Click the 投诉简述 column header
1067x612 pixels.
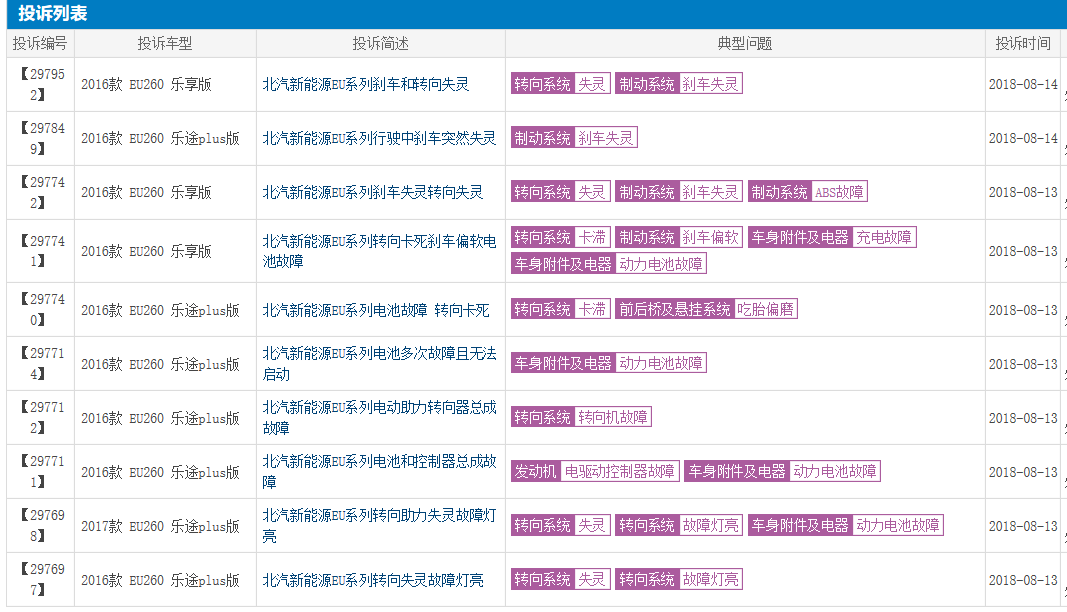click(380, 44)
